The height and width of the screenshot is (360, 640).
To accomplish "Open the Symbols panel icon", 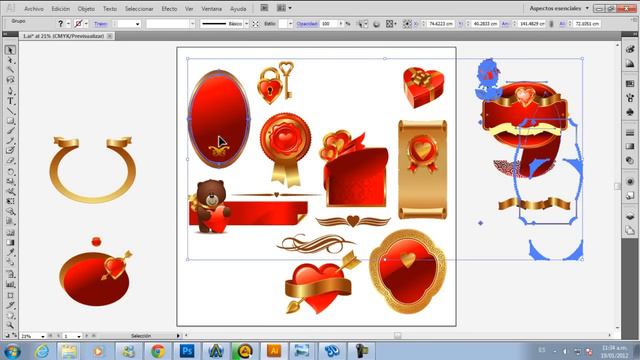I will [630, 112].
